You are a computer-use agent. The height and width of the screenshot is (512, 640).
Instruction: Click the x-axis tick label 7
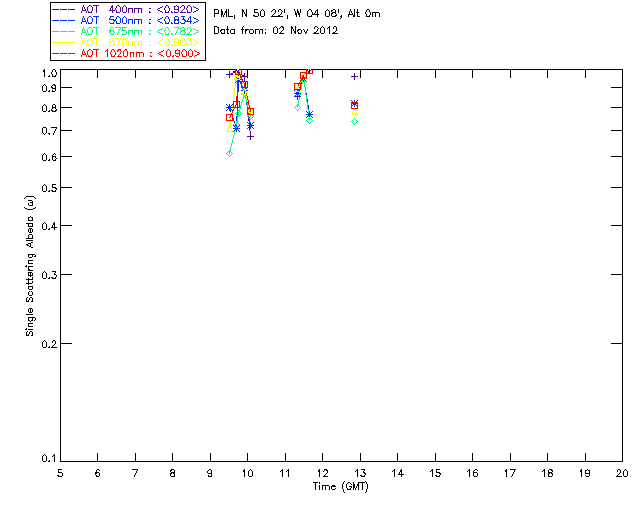click(x=135, y=473)
